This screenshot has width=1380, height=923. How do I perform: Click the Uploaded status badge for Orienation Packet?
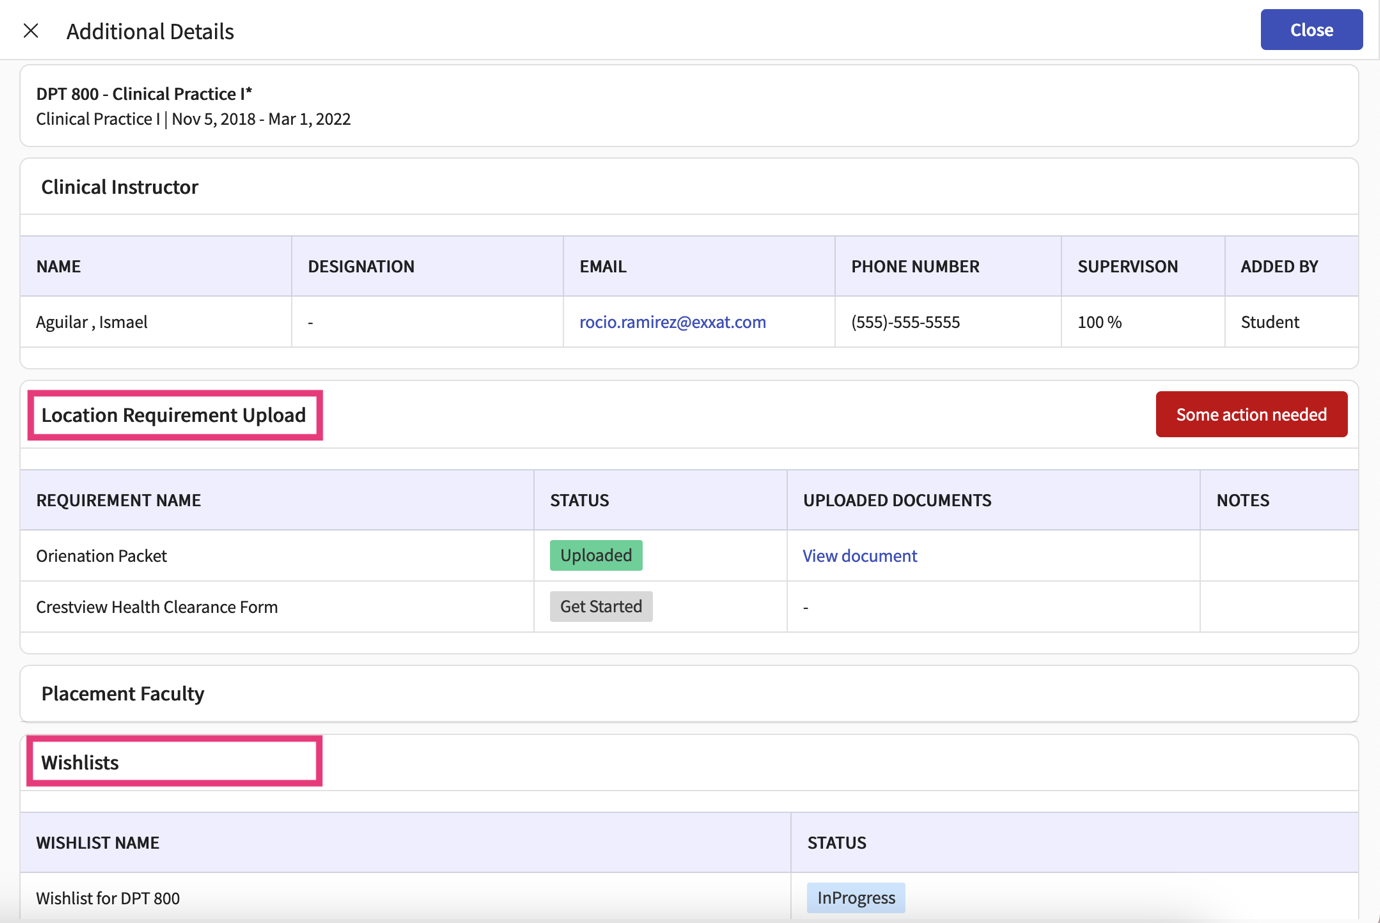coord(595,555)
